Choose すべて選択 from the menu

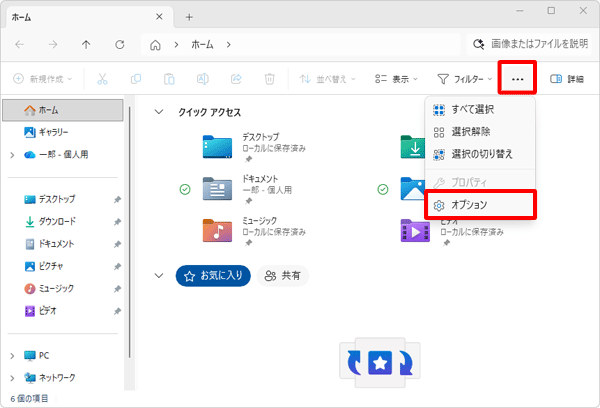tap(479, 109)
